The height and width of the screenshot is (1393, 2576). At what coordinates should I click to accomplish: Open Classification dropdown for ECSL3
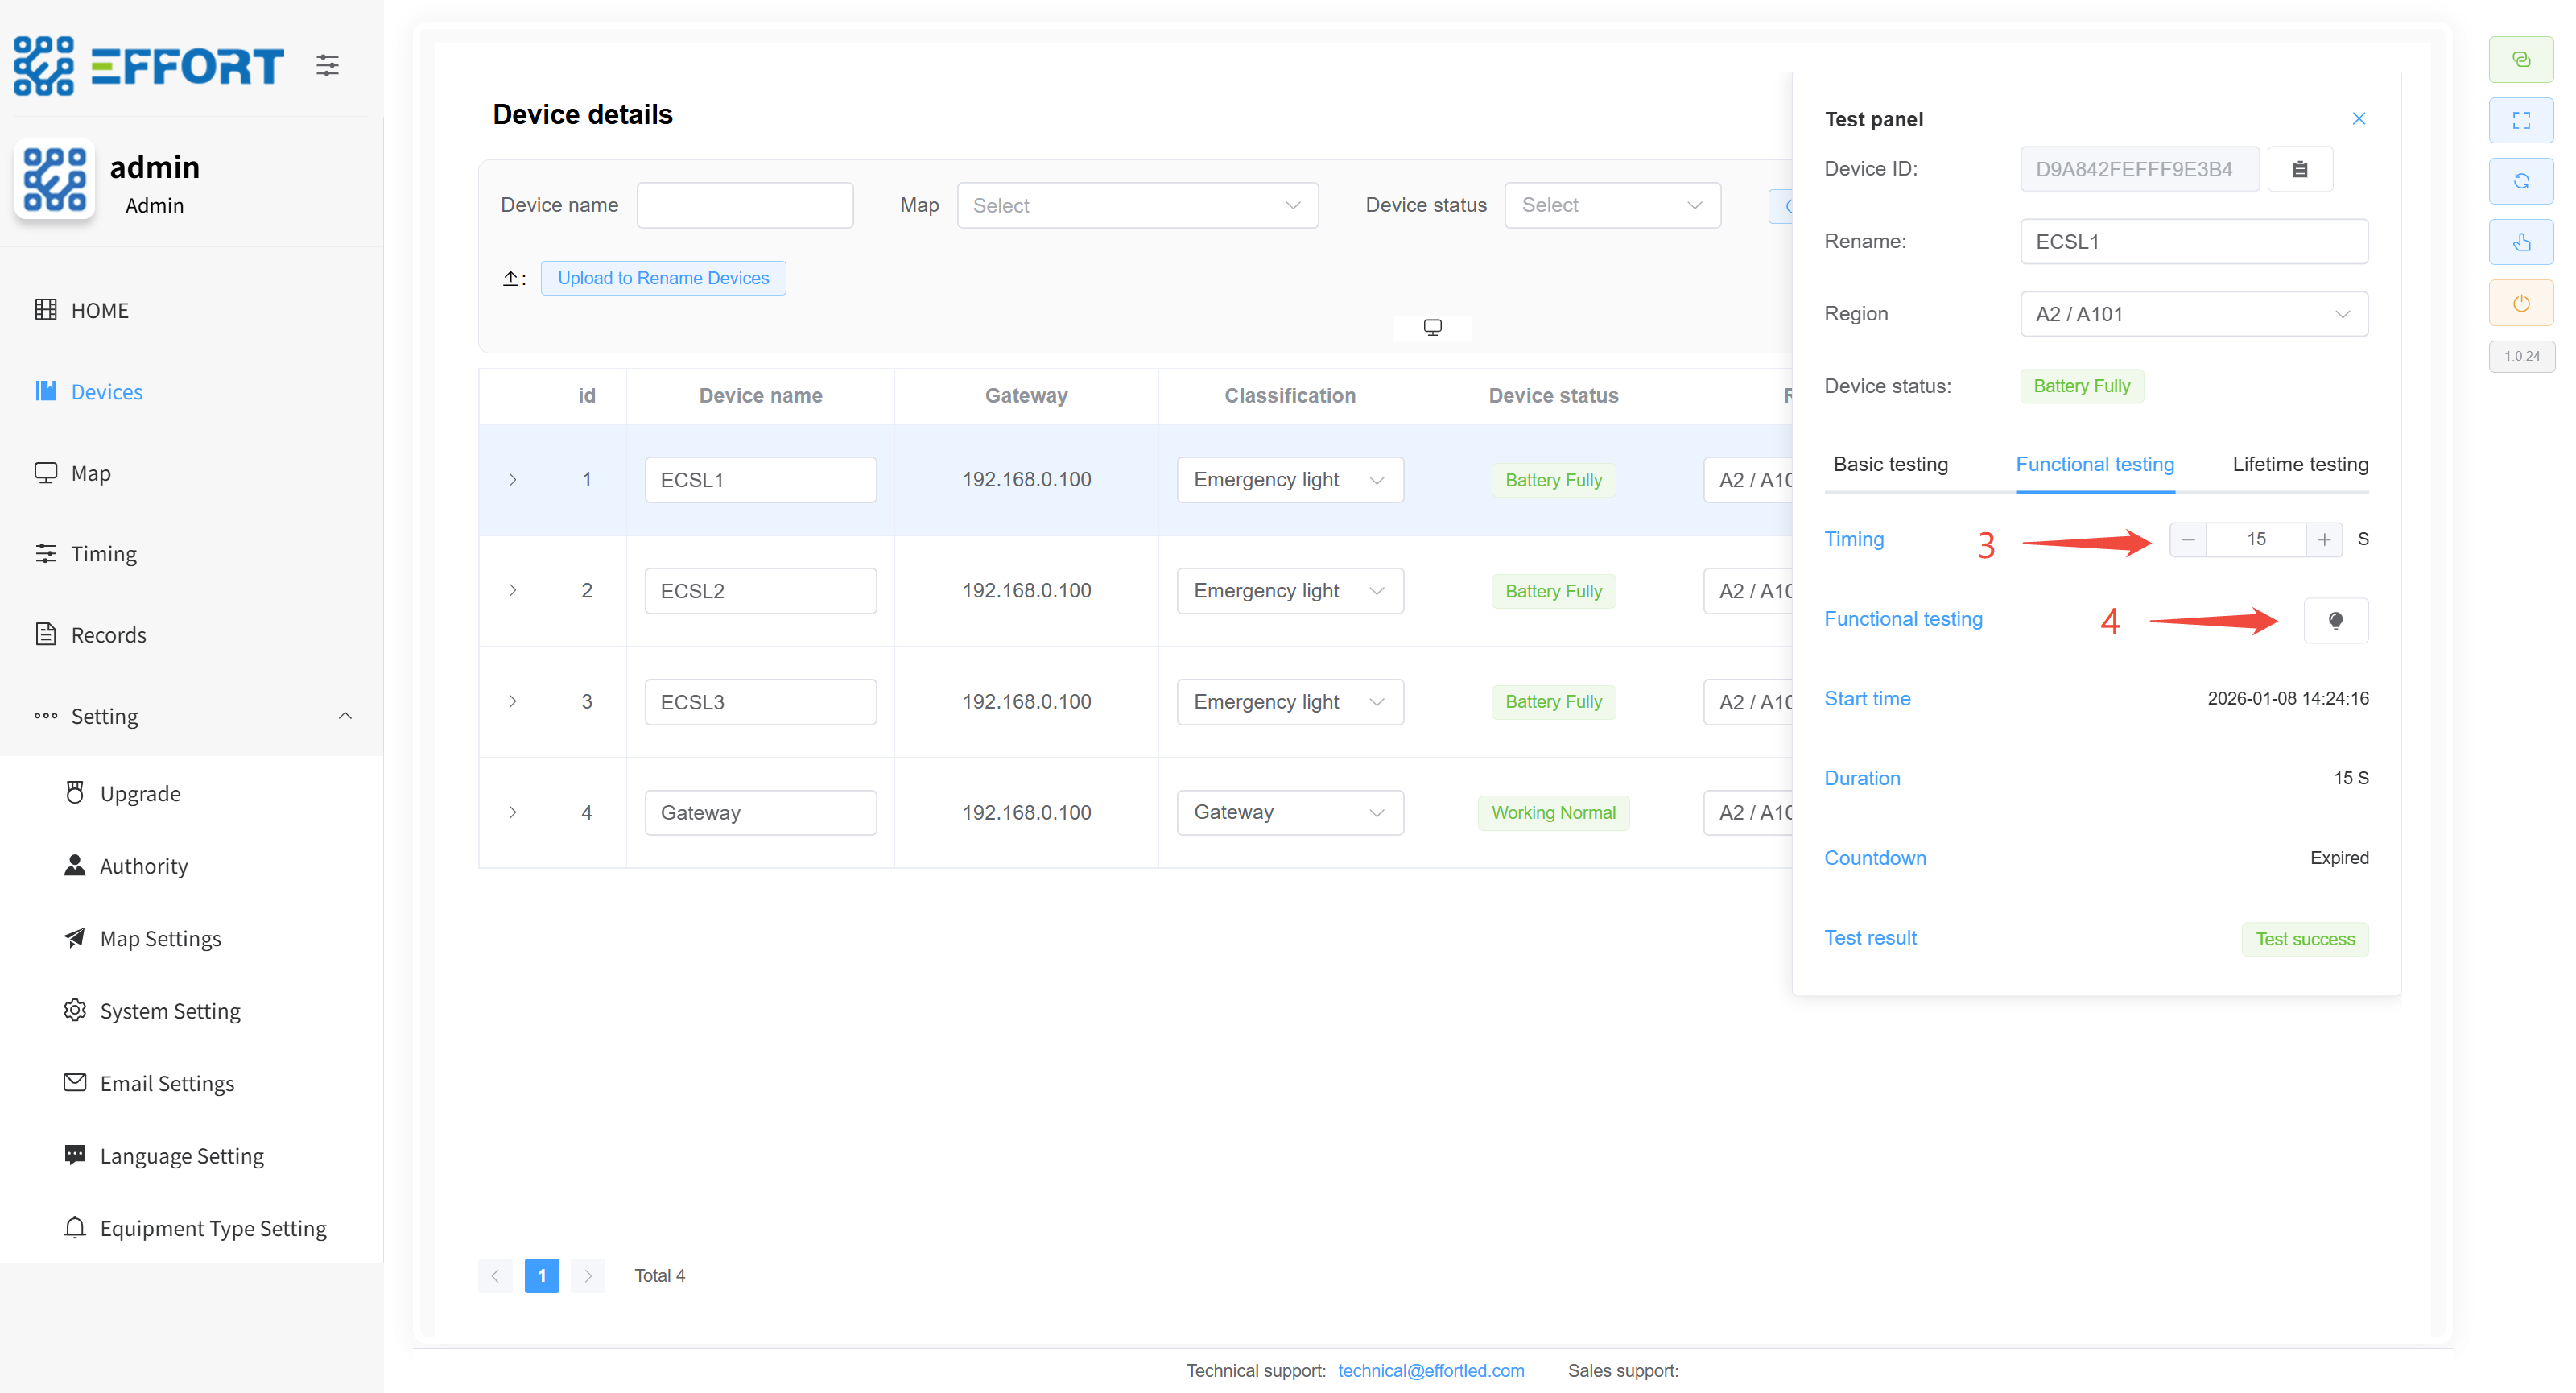(1289, 702)
